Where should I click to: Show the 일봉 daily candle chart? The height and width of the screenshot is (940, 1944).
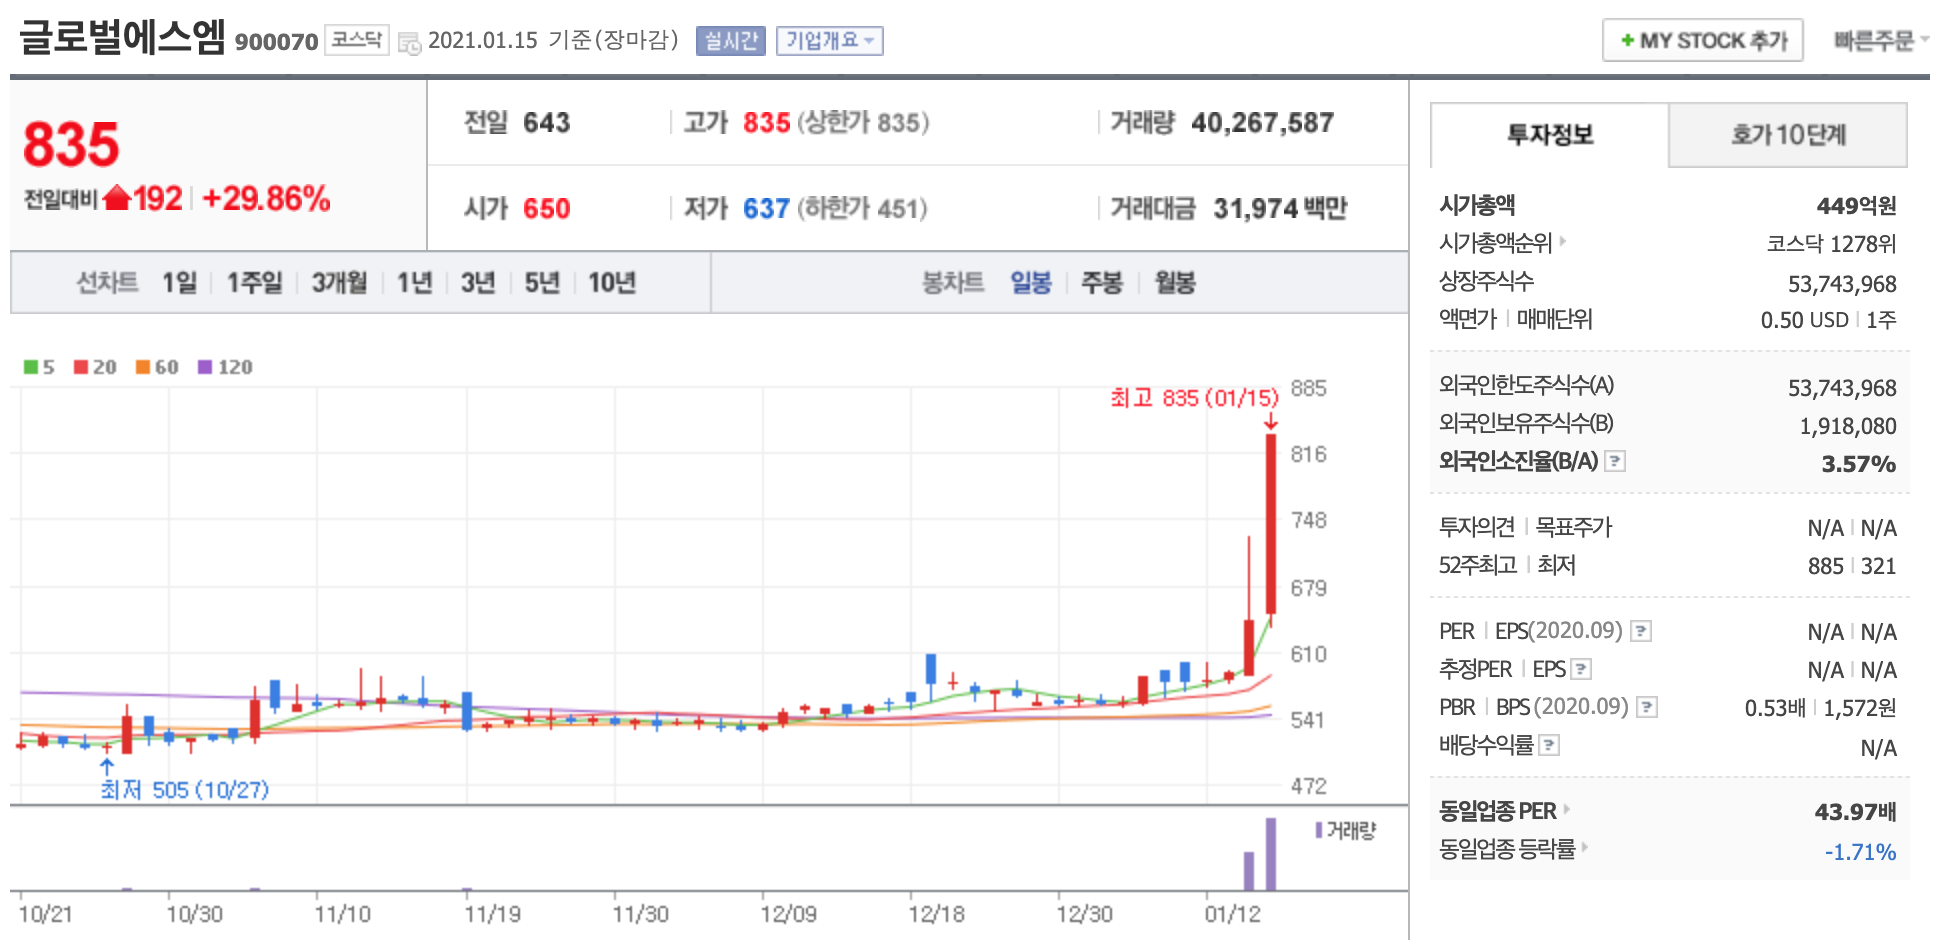click(x=1031, y=283)
